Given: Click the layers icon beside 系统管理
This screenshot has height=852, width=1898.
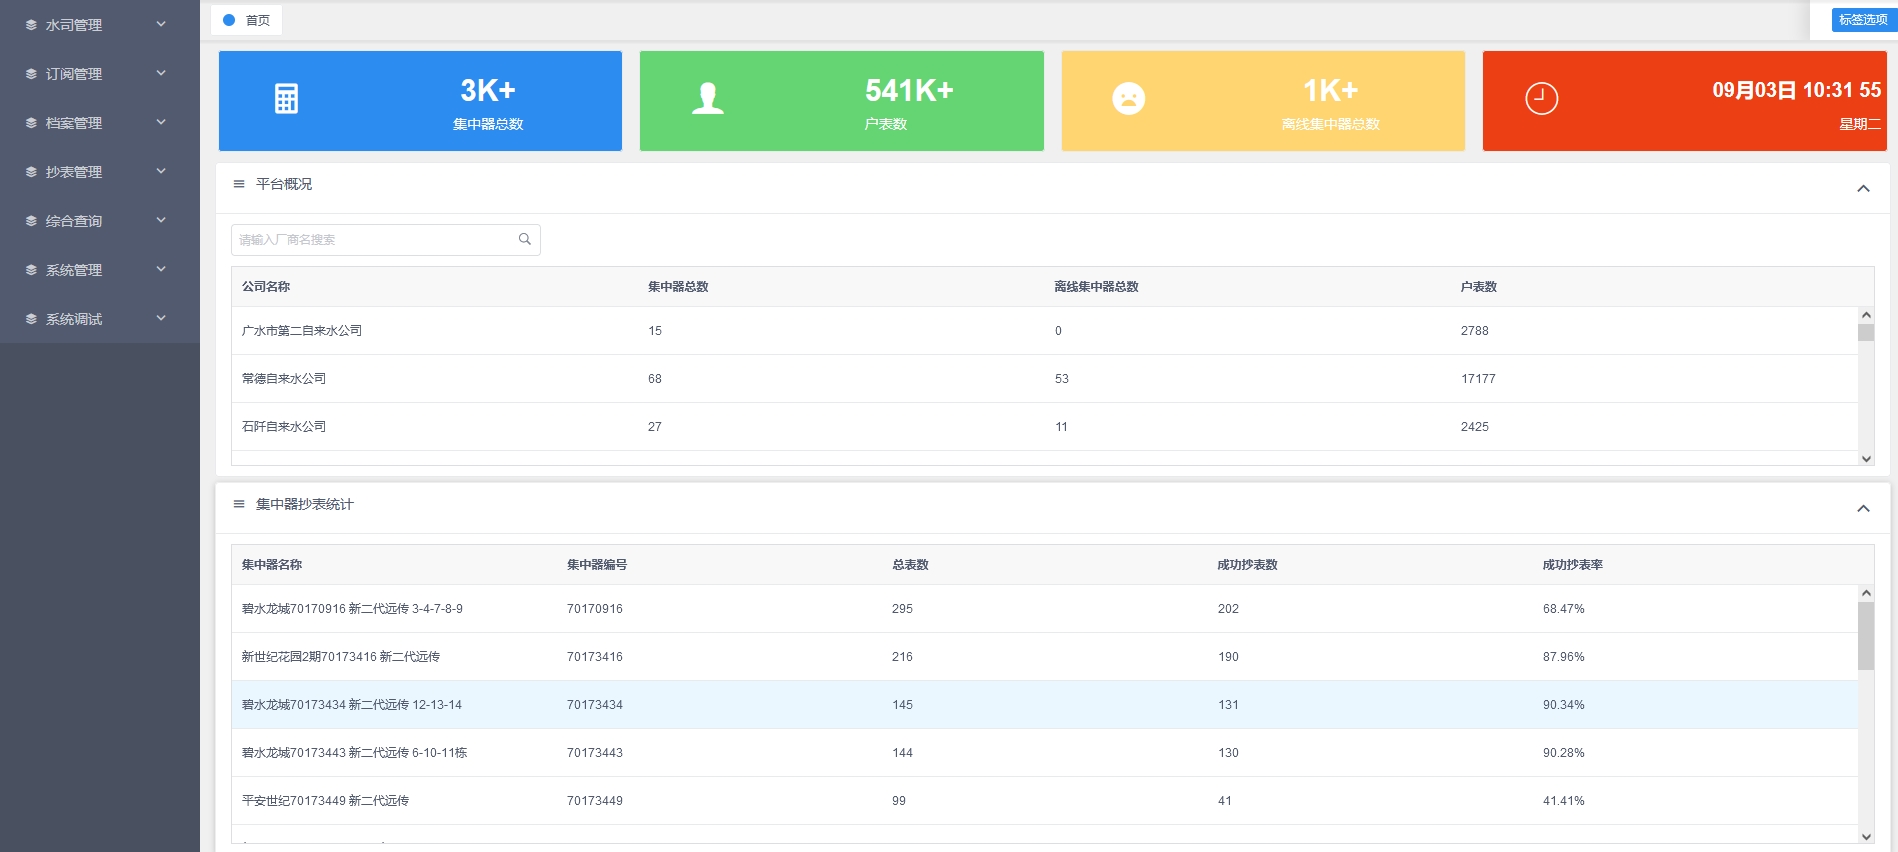Looking at the screenshot, I should [31, 270].
